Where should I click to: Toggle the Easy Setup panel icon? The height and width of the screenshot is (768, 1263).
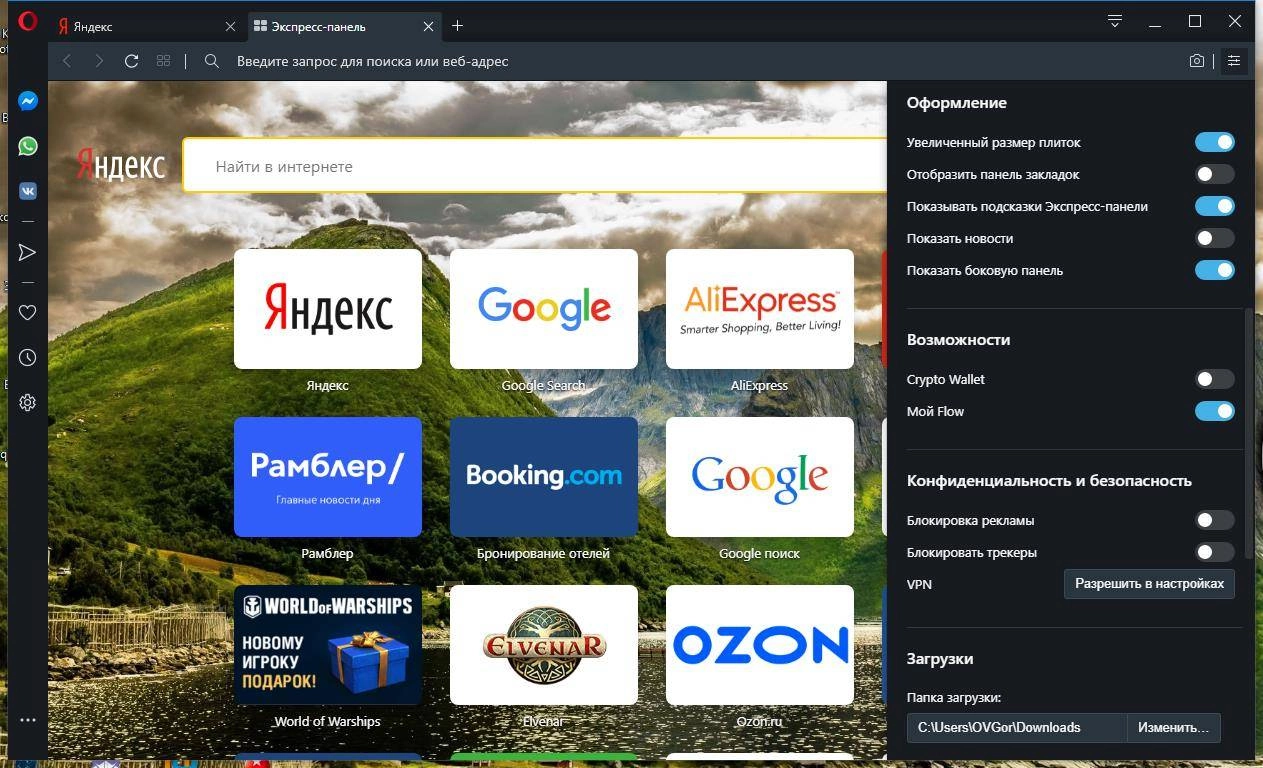pyautogui.click(x=1234, y=61)
